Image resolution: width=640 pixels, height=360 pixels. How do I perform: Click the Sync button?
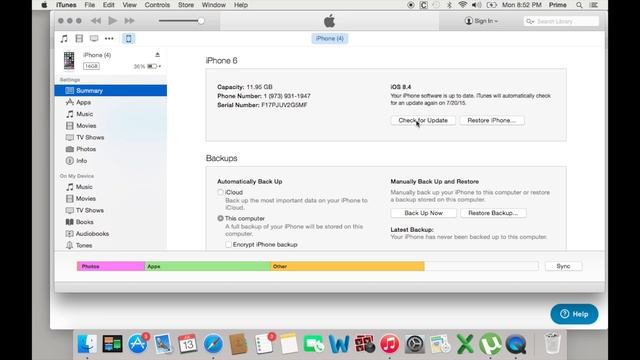(x=563, y=266)
